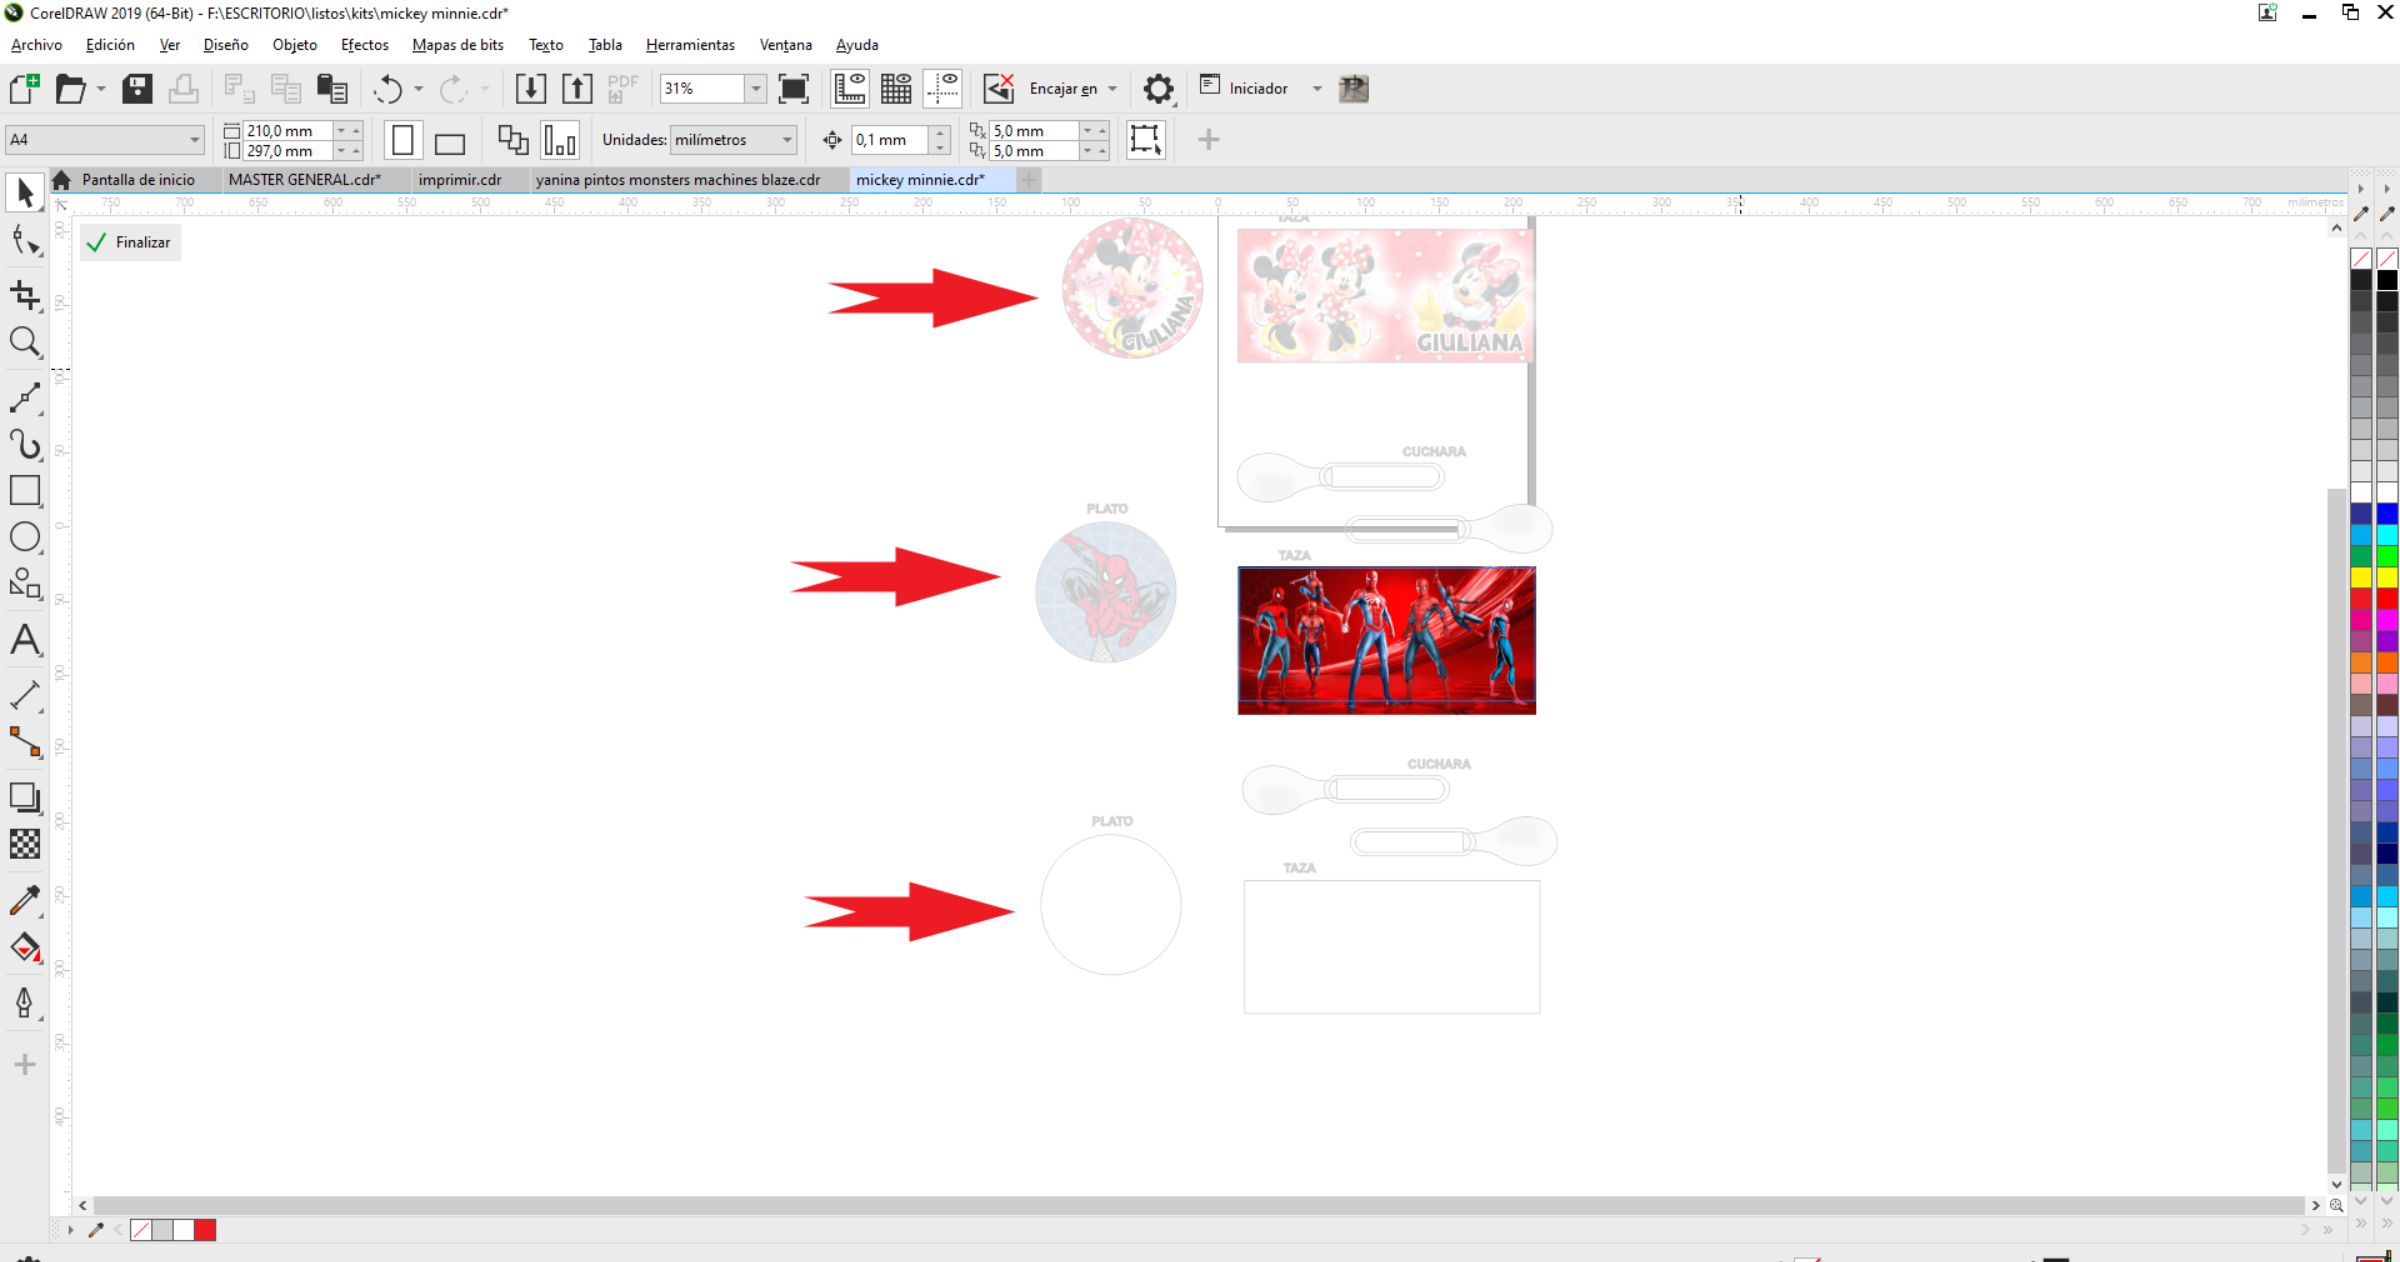The height and width of the screenshot is (1262, 2400).
Task: Click the Iniciador button
Action: coord(1258,89)
